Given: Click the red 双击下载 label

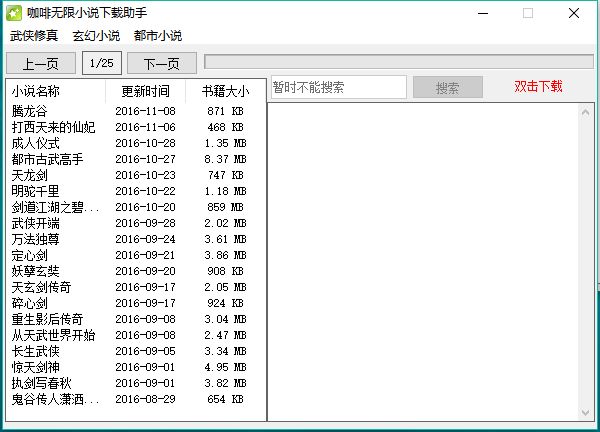Looking at the screenshot, I should pyautogui.click(x=538, y=86).
